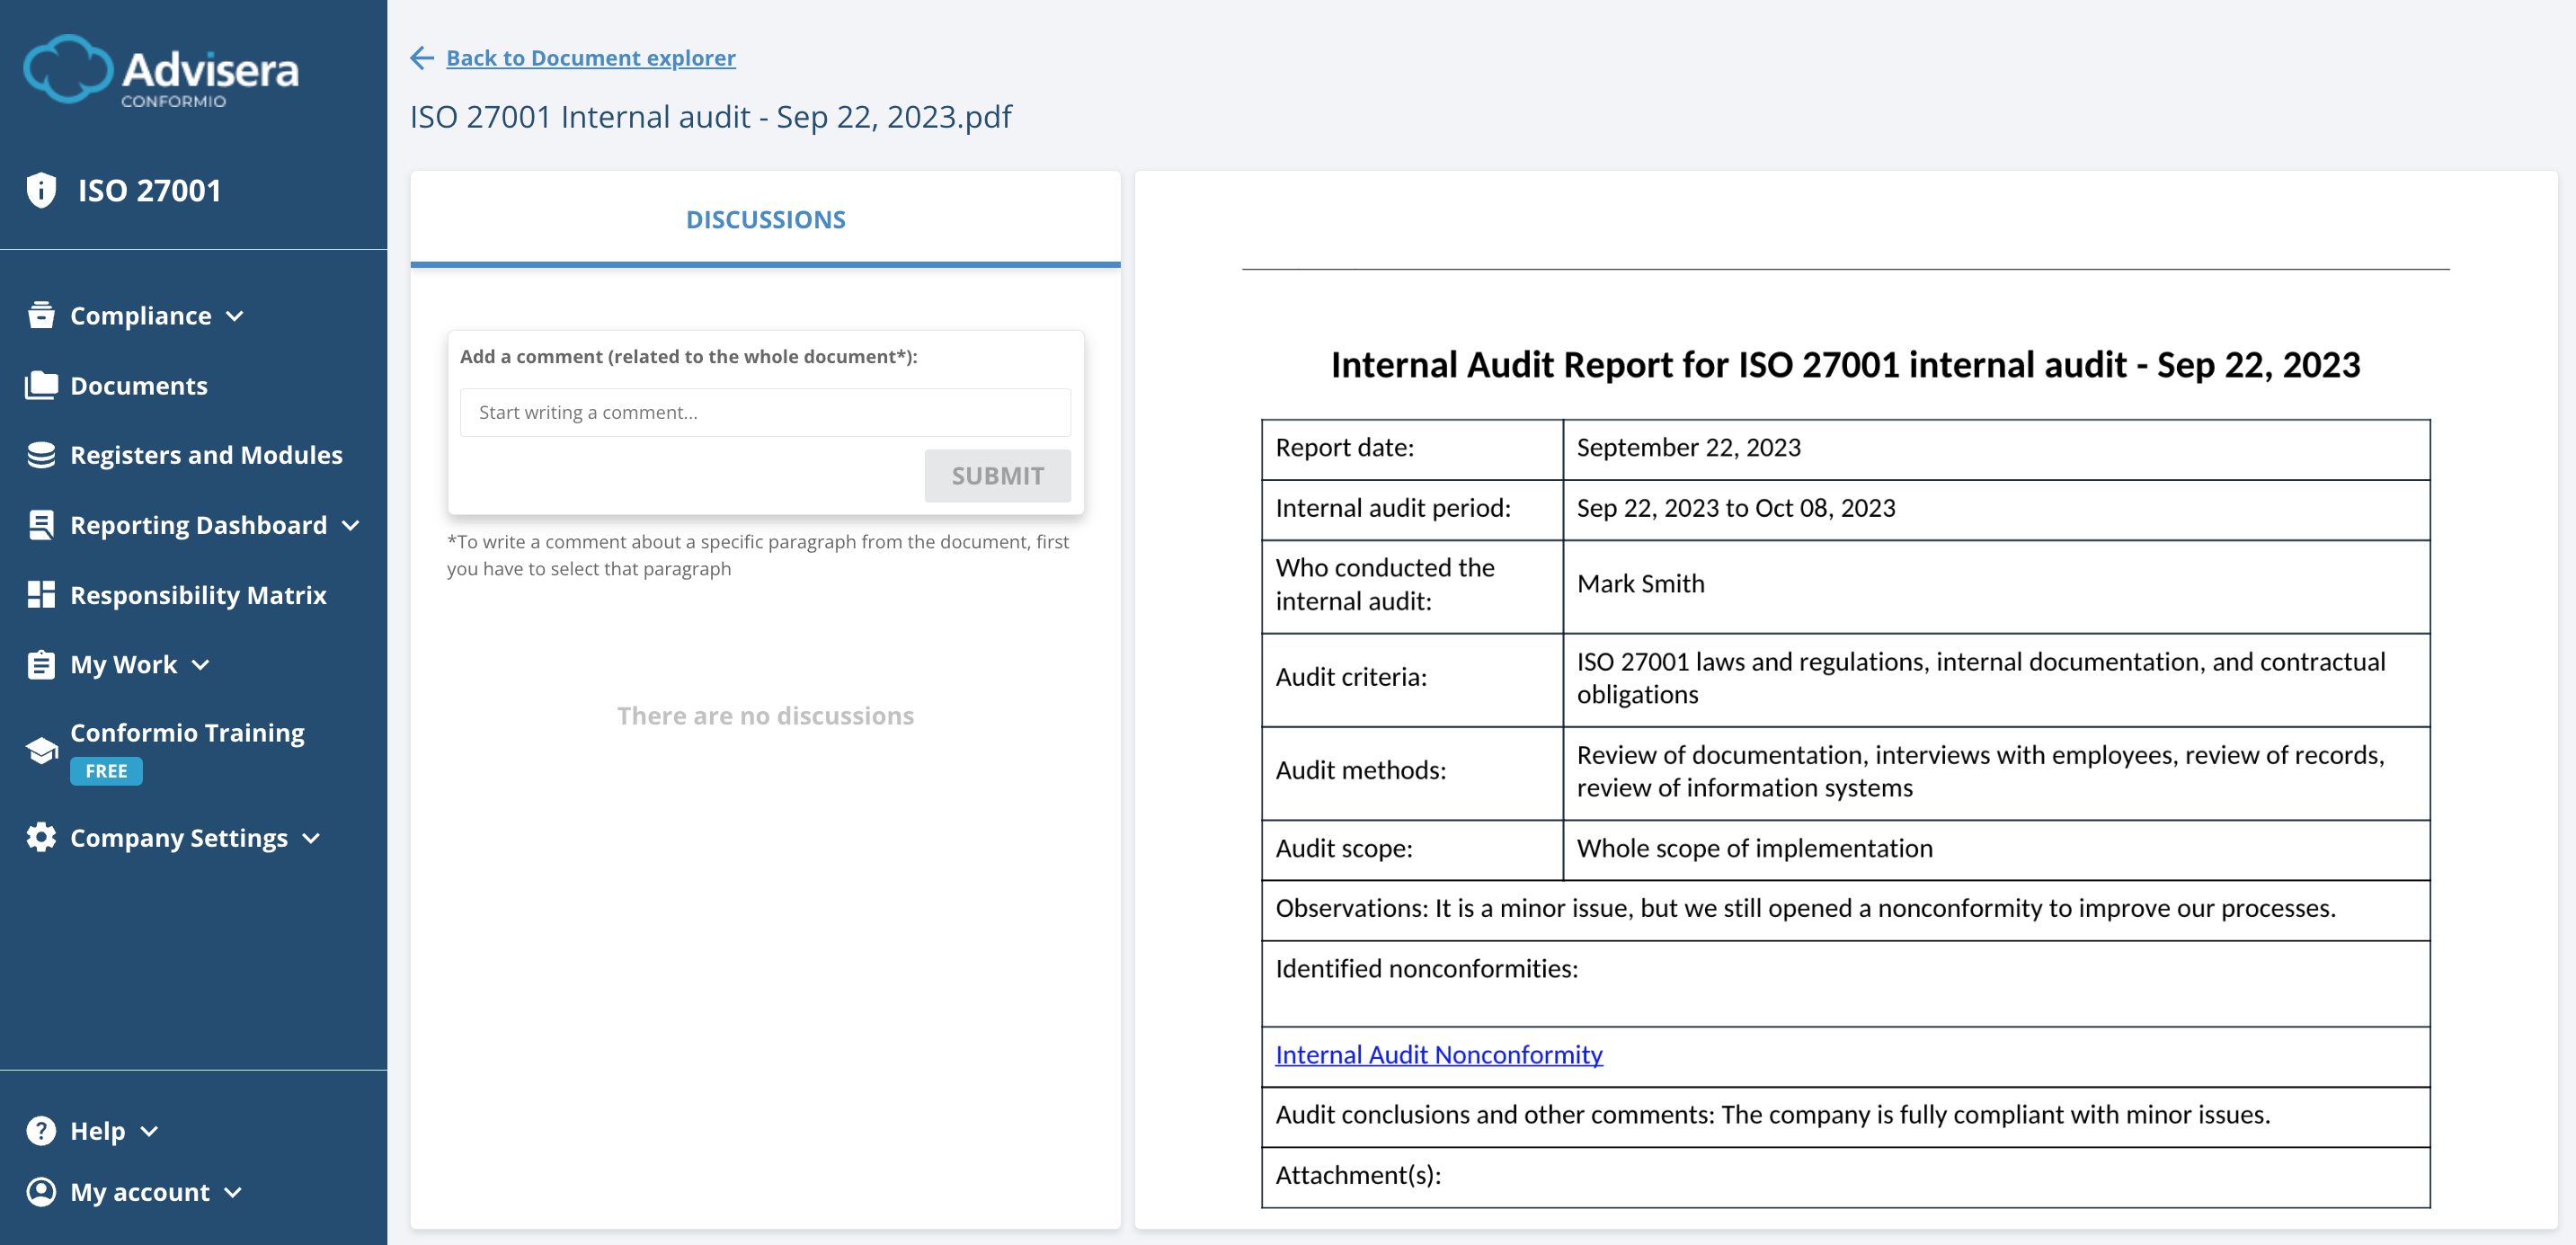
Task: Switch to the DISCUSSIONS tab
Action: pos(765,219)
